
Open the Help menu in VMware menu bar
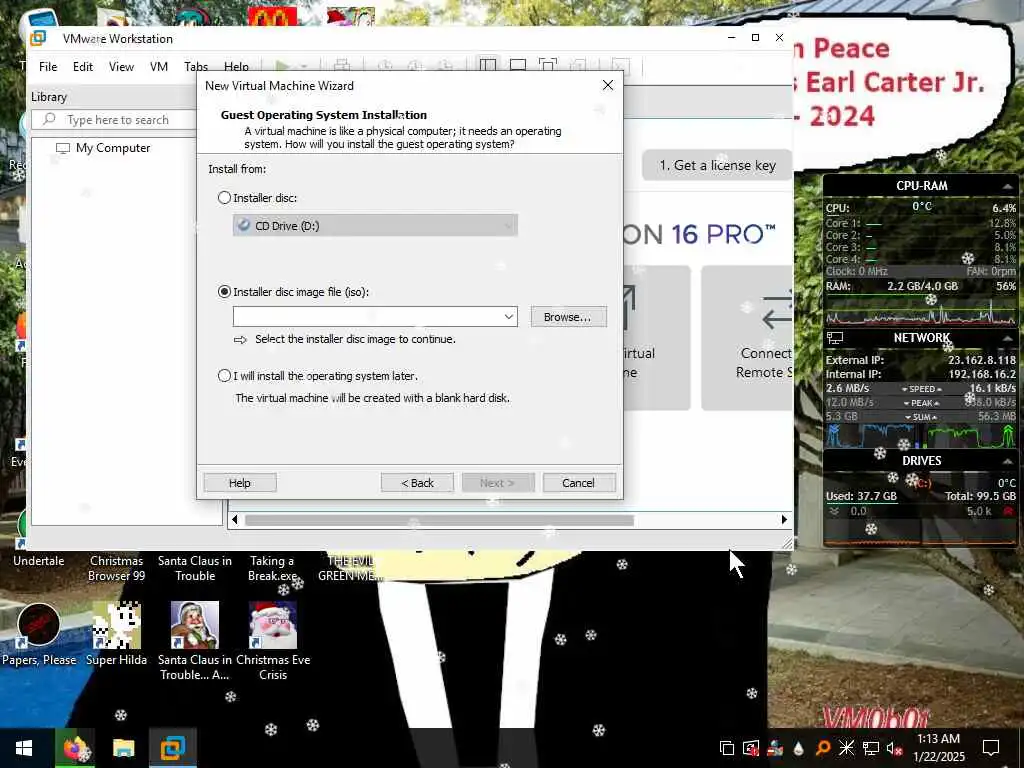pos(236,67)
